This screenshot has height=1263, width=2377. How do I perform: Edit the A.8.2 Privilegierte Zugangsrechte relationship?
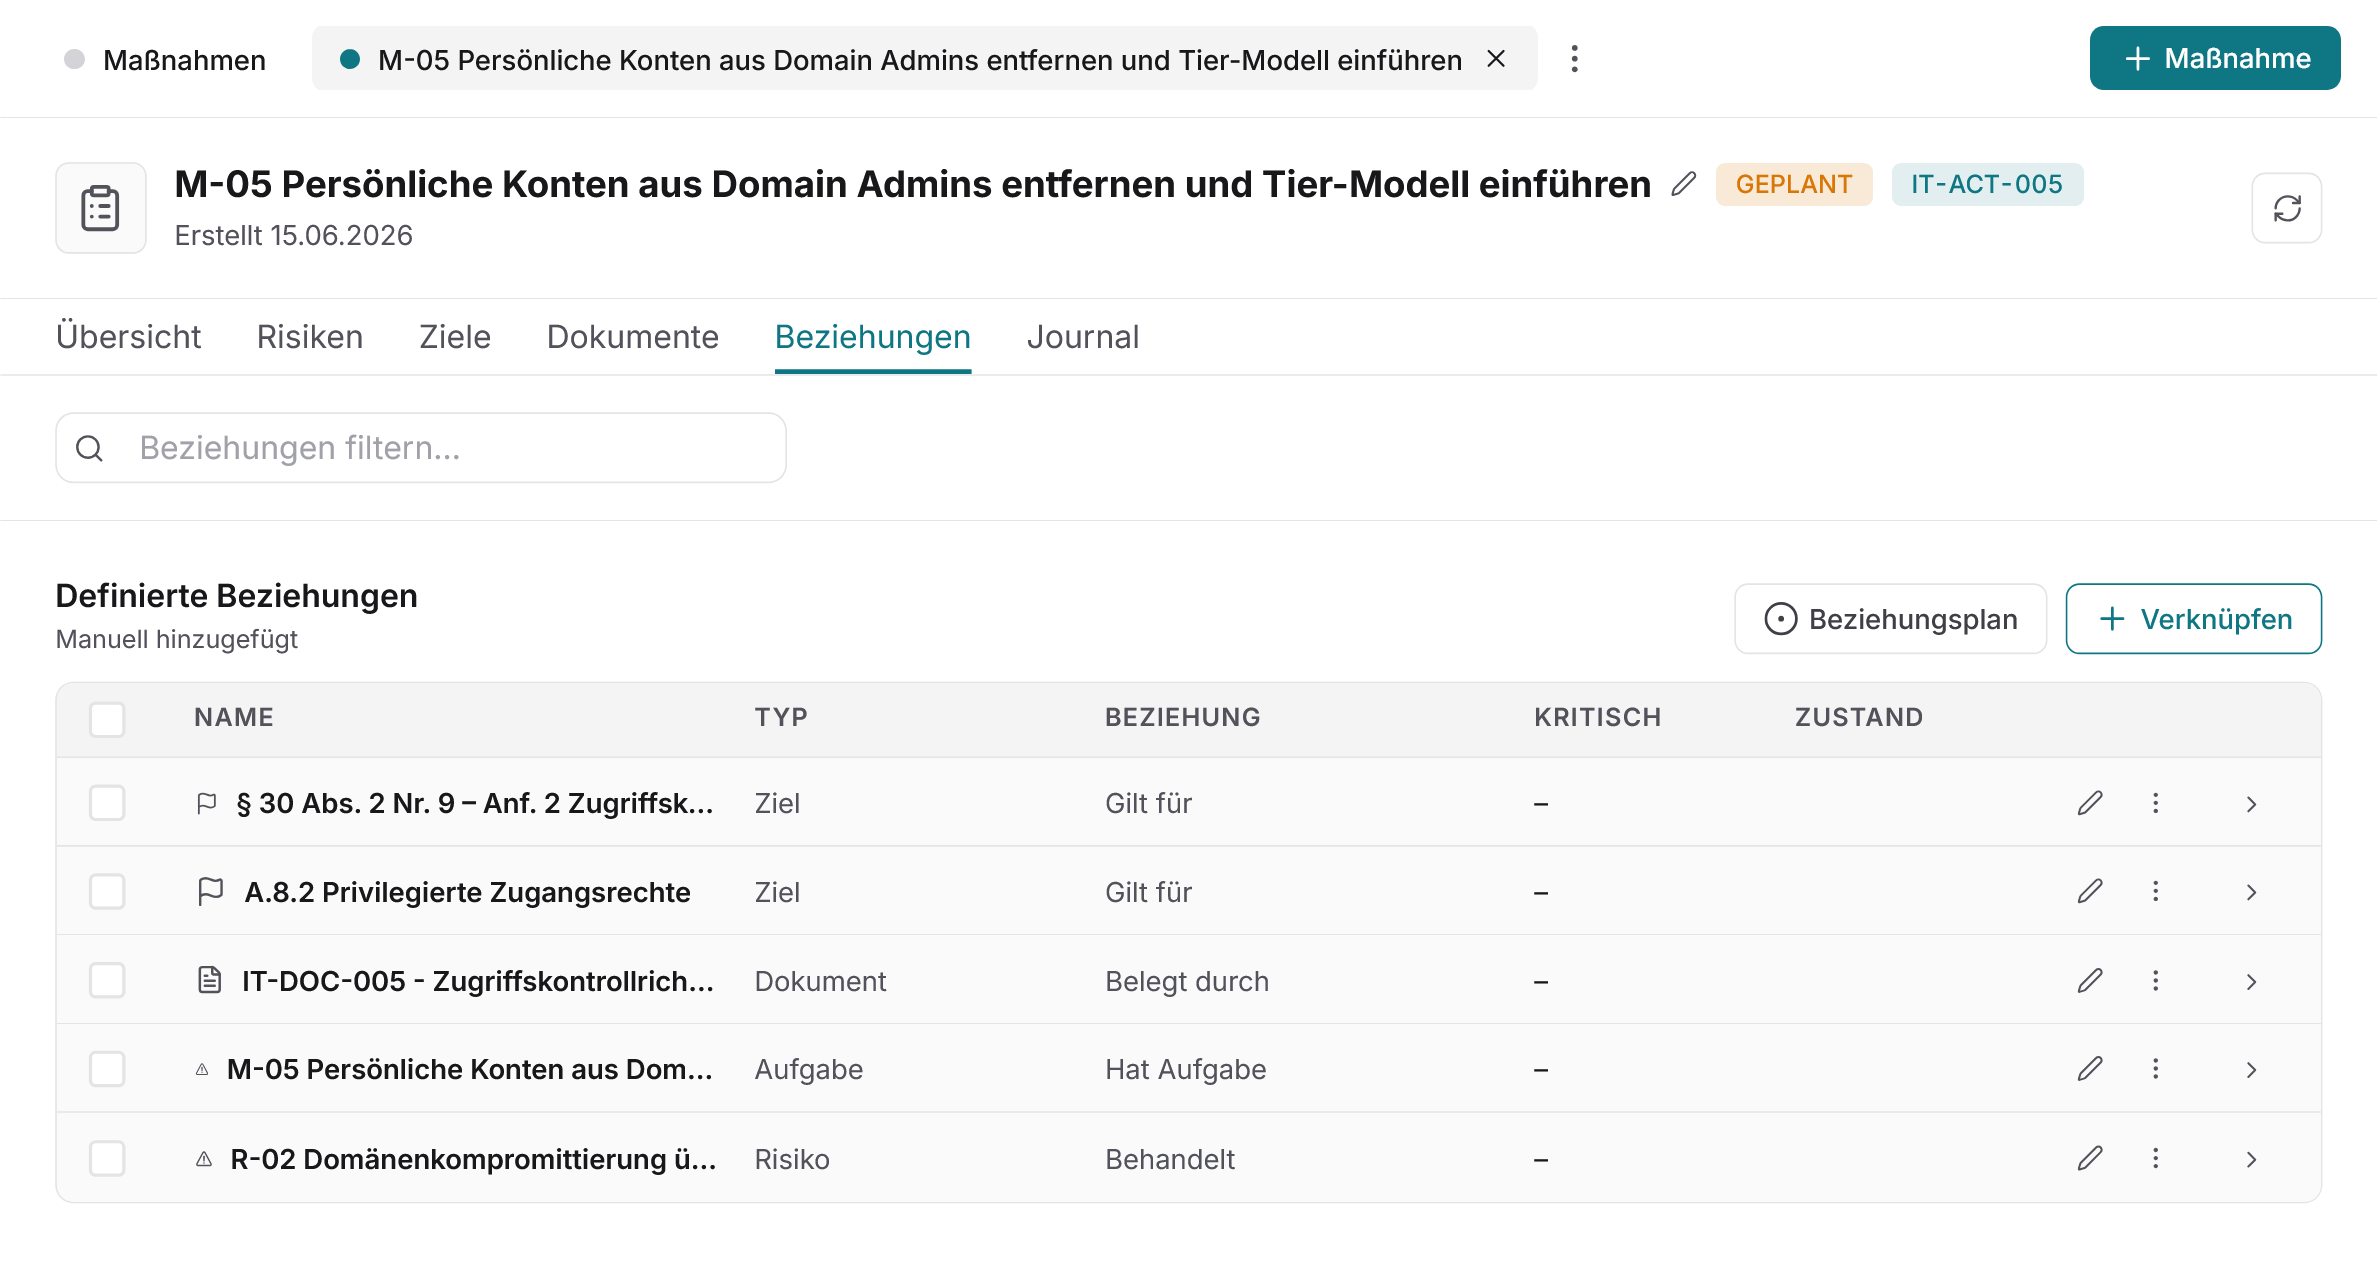2090,891
